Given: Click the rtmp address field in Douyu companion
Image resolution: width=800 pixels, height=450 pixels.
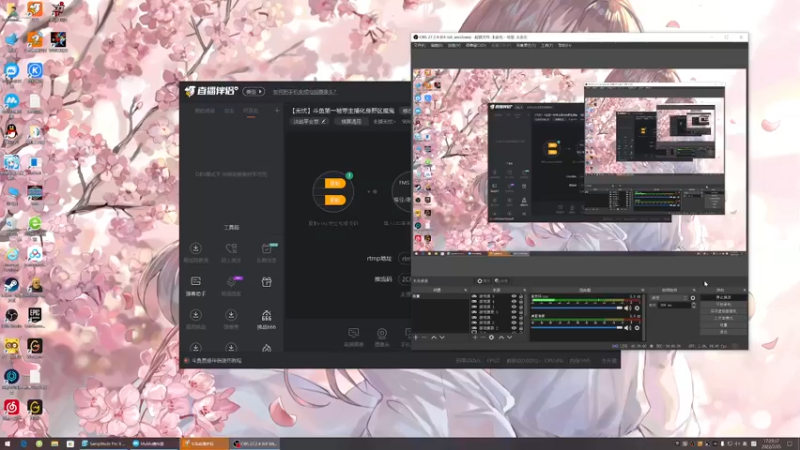Looking at the screenshot, I should click(406, 259).
